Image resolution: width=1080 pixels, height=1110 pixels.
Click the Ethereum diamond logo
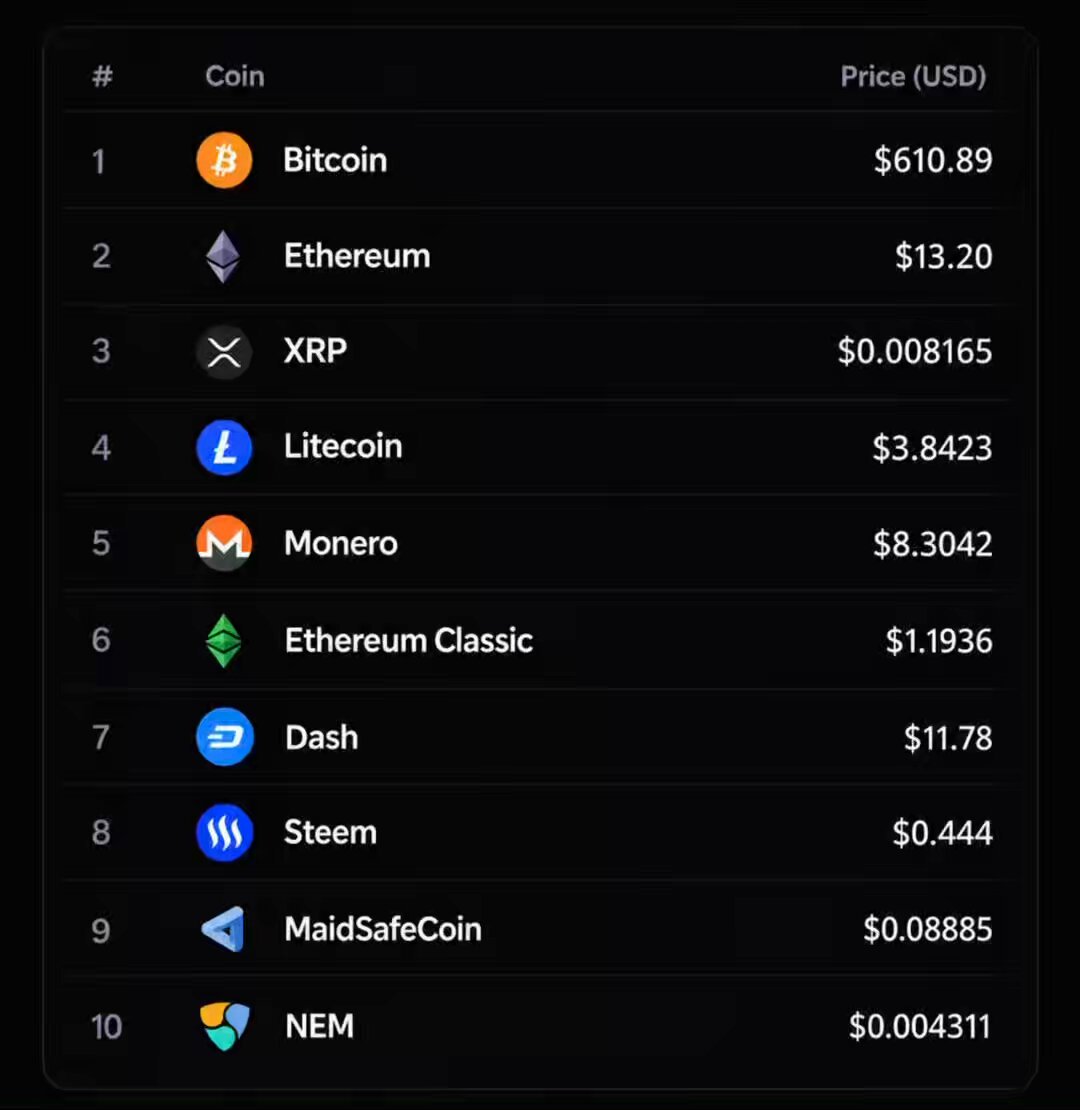point(223,256)
